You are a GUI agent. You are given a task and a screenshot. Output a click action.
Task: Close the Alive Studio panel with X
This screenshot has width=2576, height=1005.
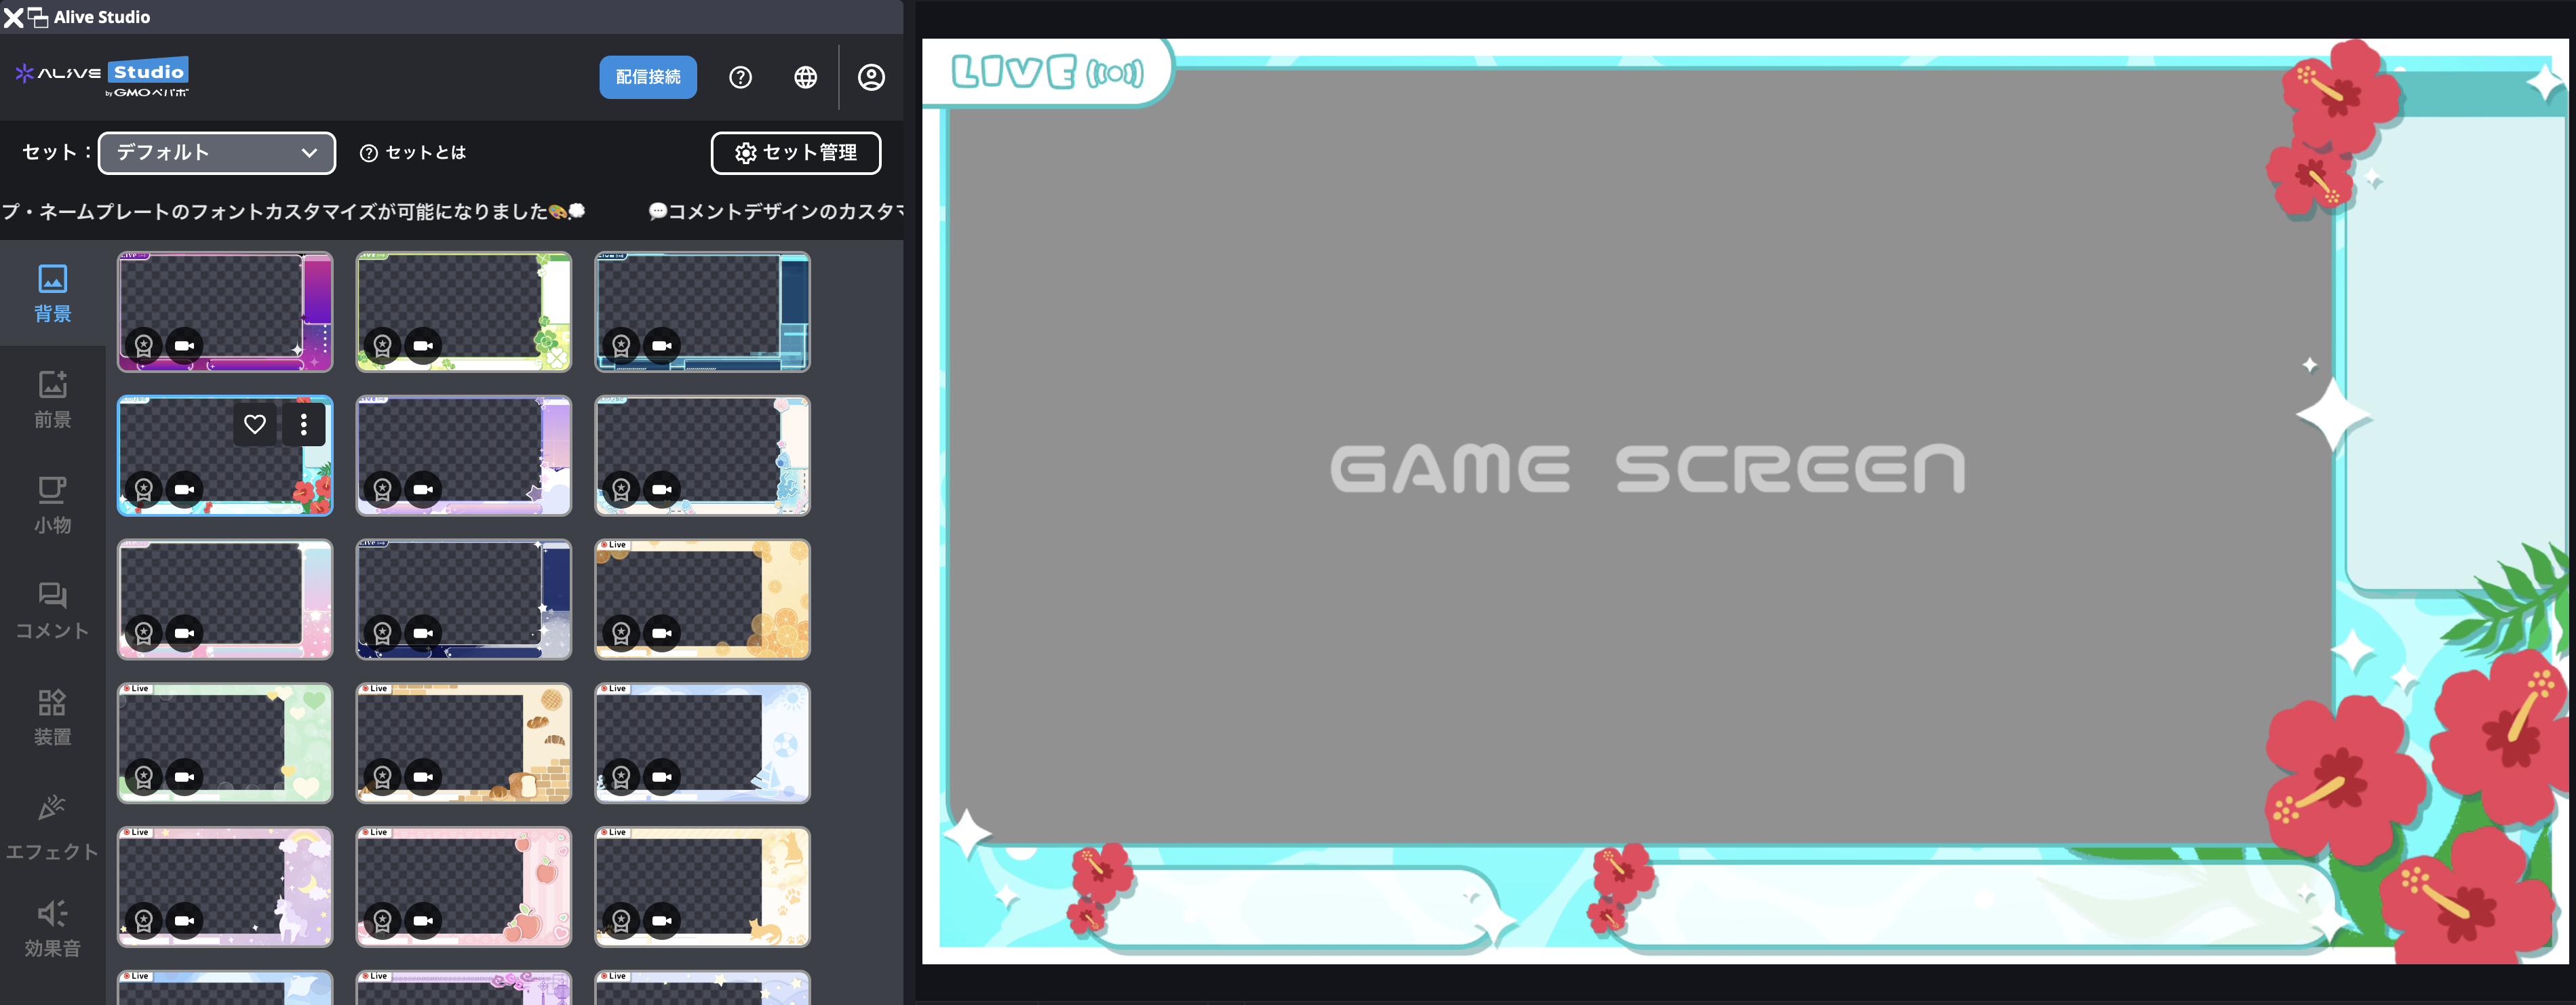click(x=13, y=17)
